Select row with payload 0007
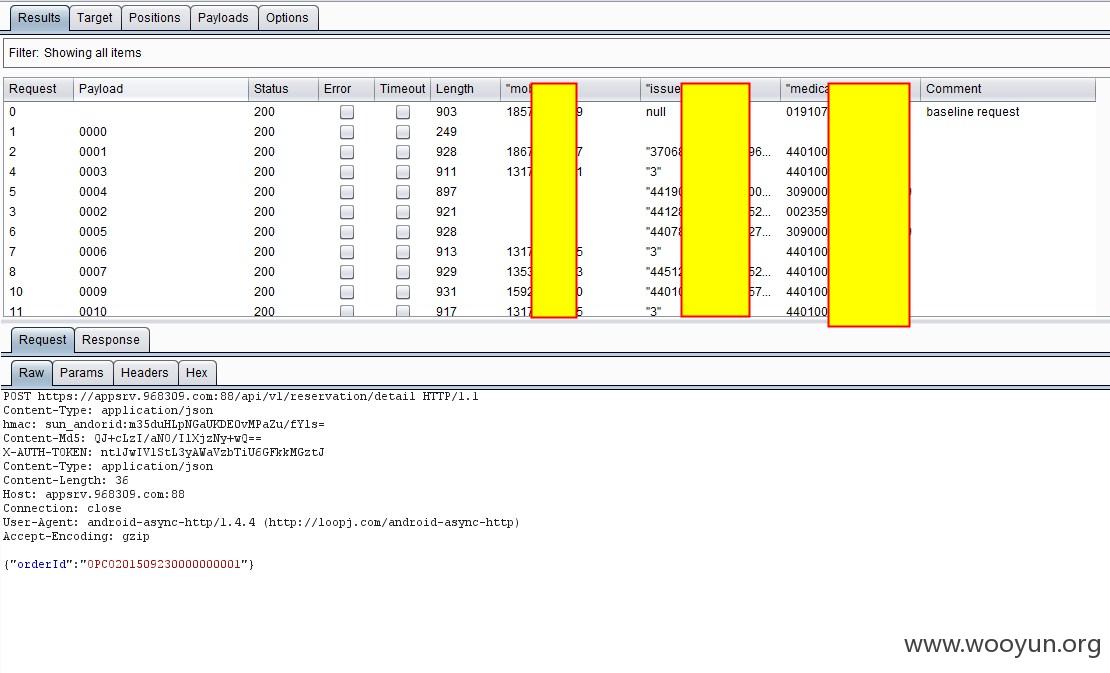 549,272
